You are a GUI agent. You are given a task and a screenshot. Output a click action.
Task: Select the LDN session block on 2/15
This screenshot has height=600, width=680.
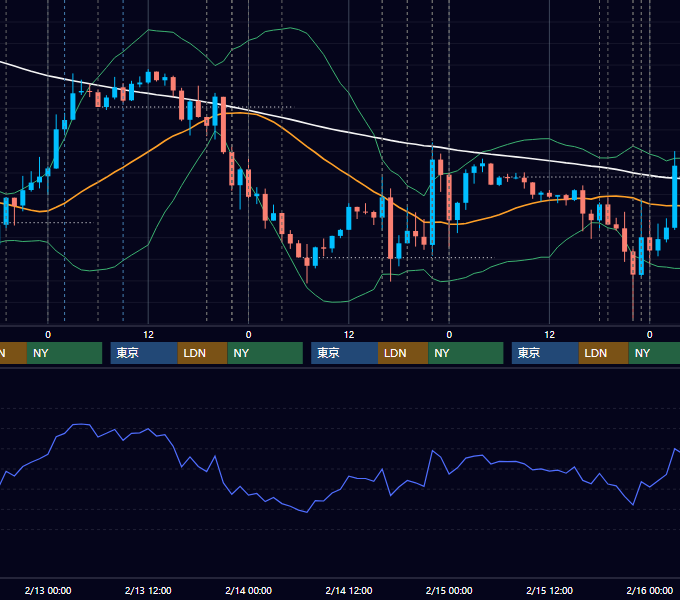[x=603, y=353]
